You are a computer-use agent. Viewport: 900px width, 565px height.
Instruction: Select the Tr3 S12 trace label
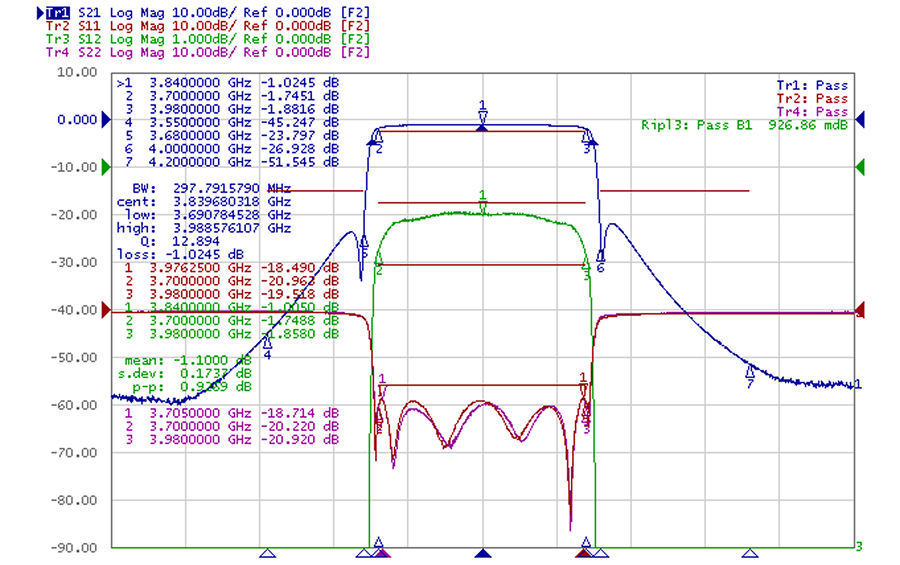click(x=55, y=38)
